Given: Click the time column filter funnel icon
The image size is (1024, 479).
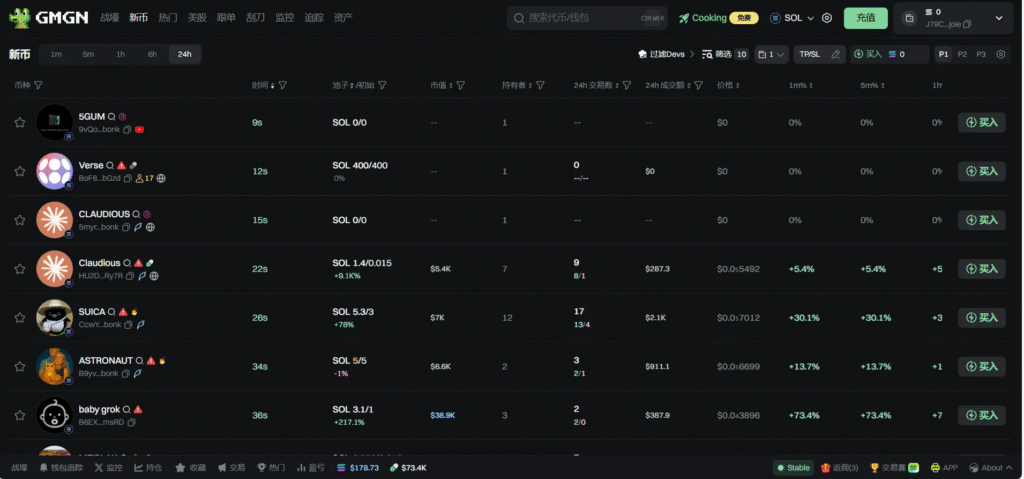Looking at the screenshot, I should (x=283, y=86).
